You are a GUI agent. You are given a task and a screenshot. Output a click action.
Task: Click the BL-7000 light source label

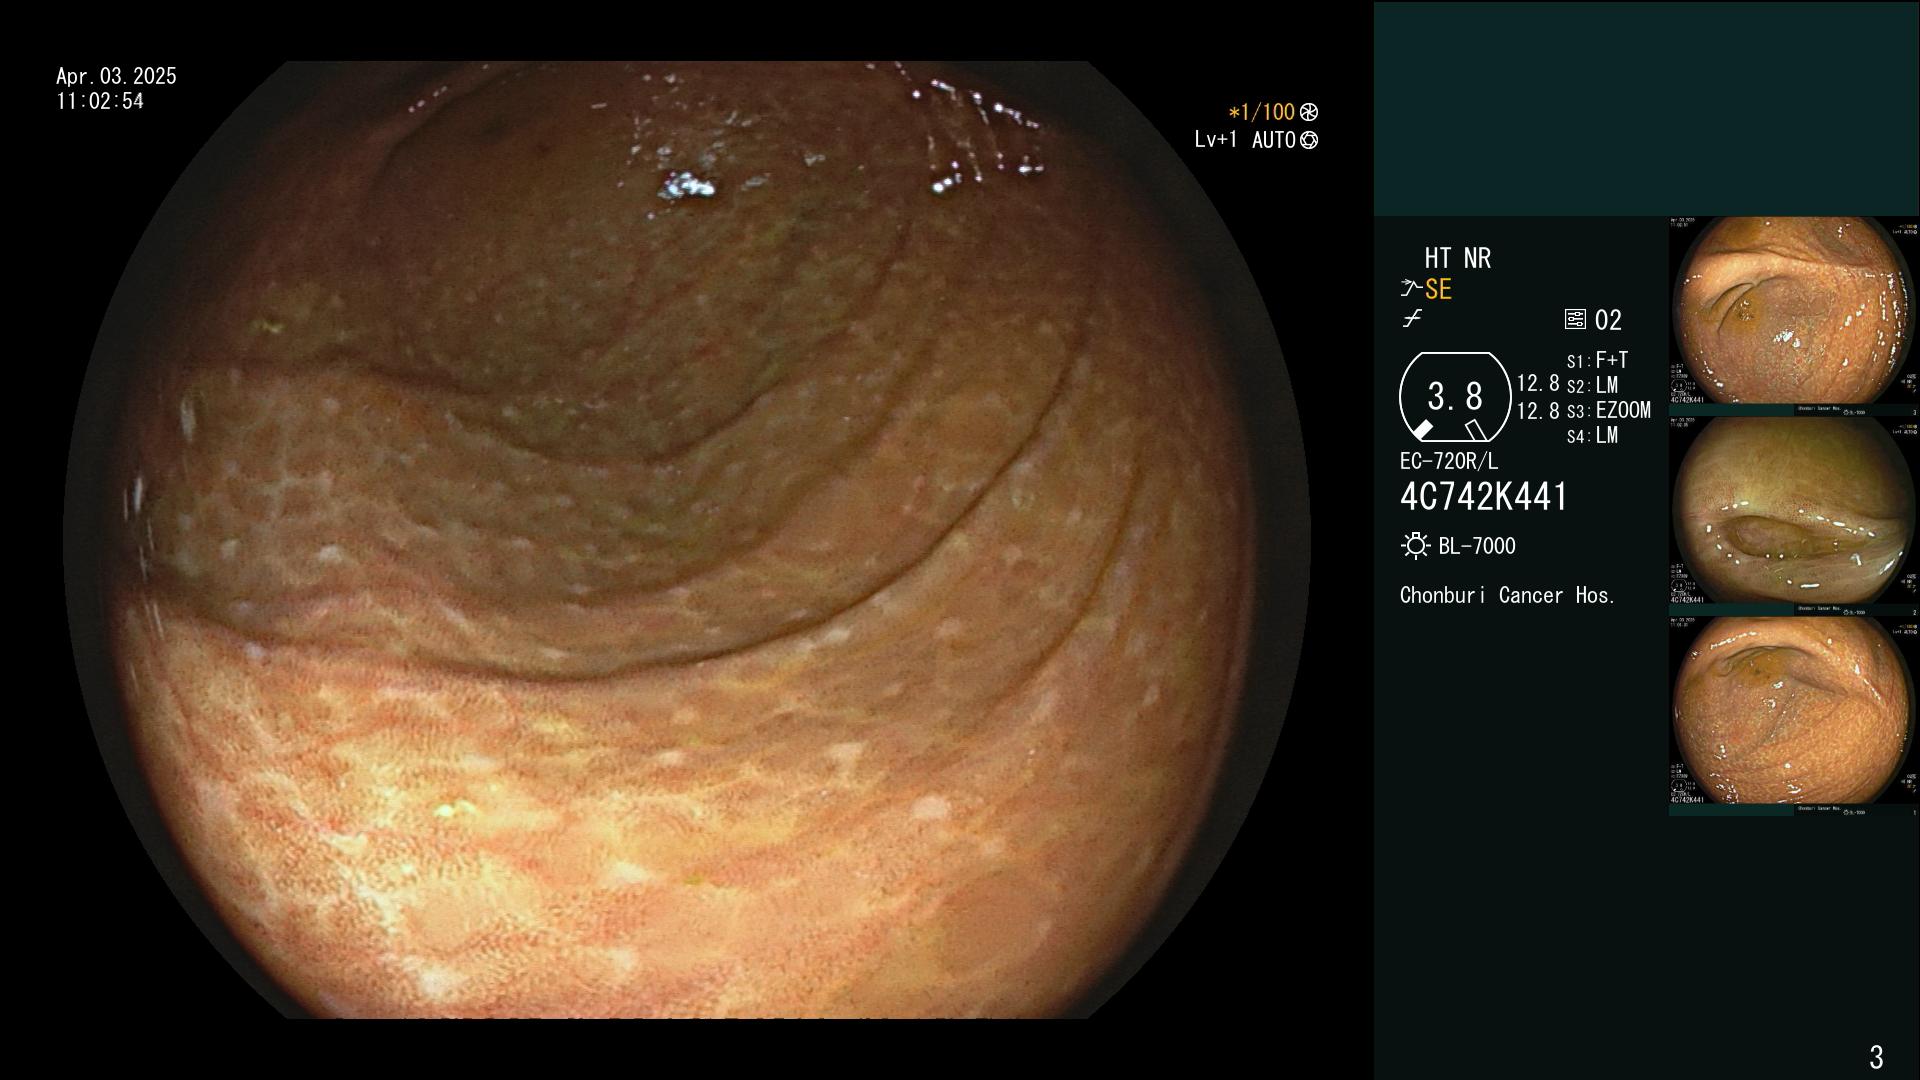(x=1477, y=546)
